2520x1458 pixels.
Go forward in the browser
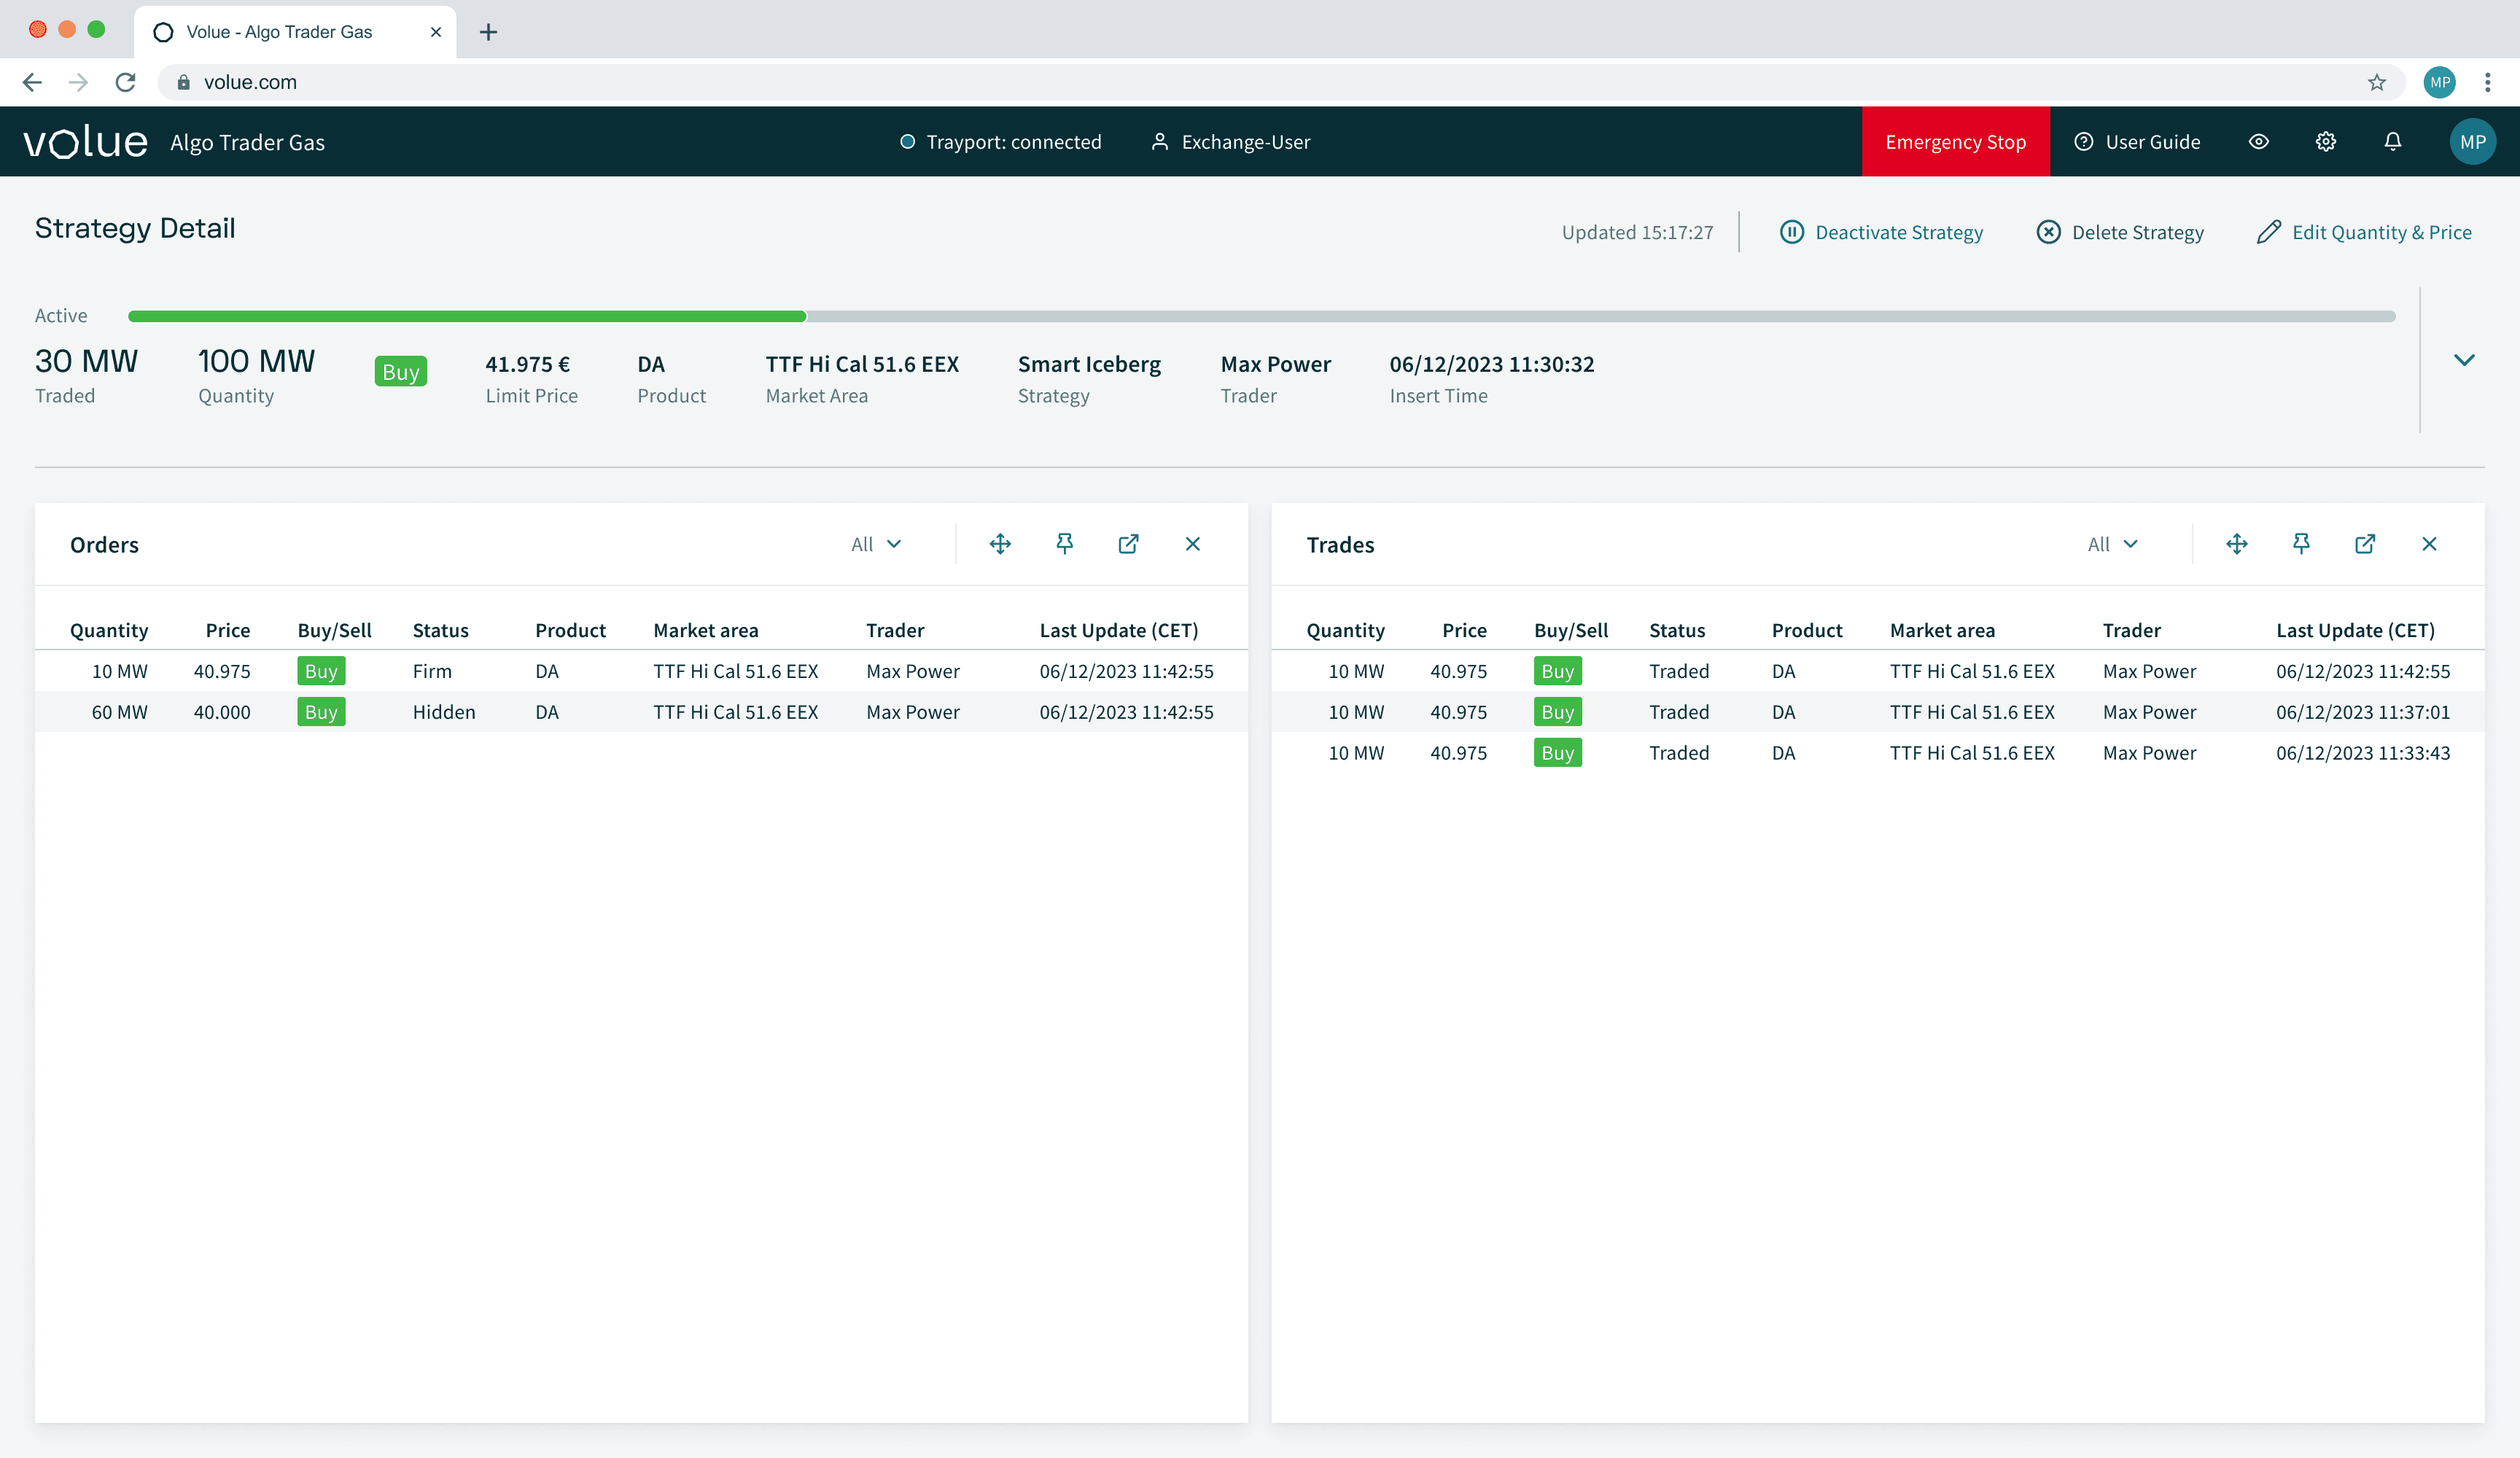78,82
